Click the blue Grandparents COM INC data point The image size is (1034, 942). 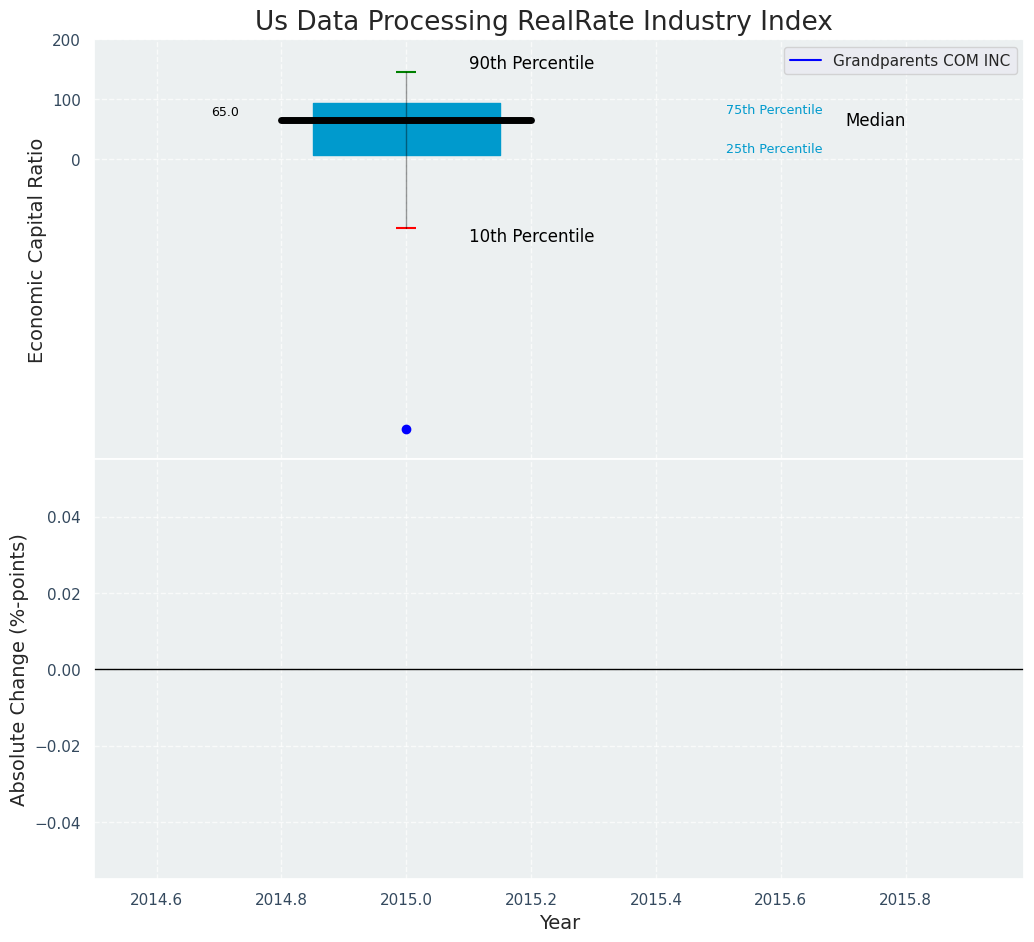[x=406, y=429]
